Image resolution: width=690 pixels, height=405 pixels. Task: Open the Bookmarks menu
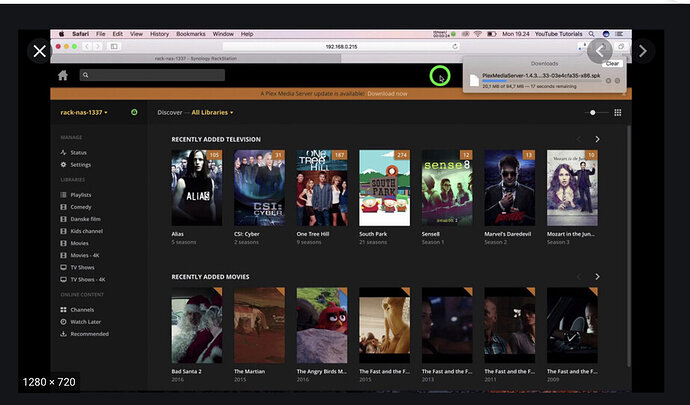click(191, 34)
